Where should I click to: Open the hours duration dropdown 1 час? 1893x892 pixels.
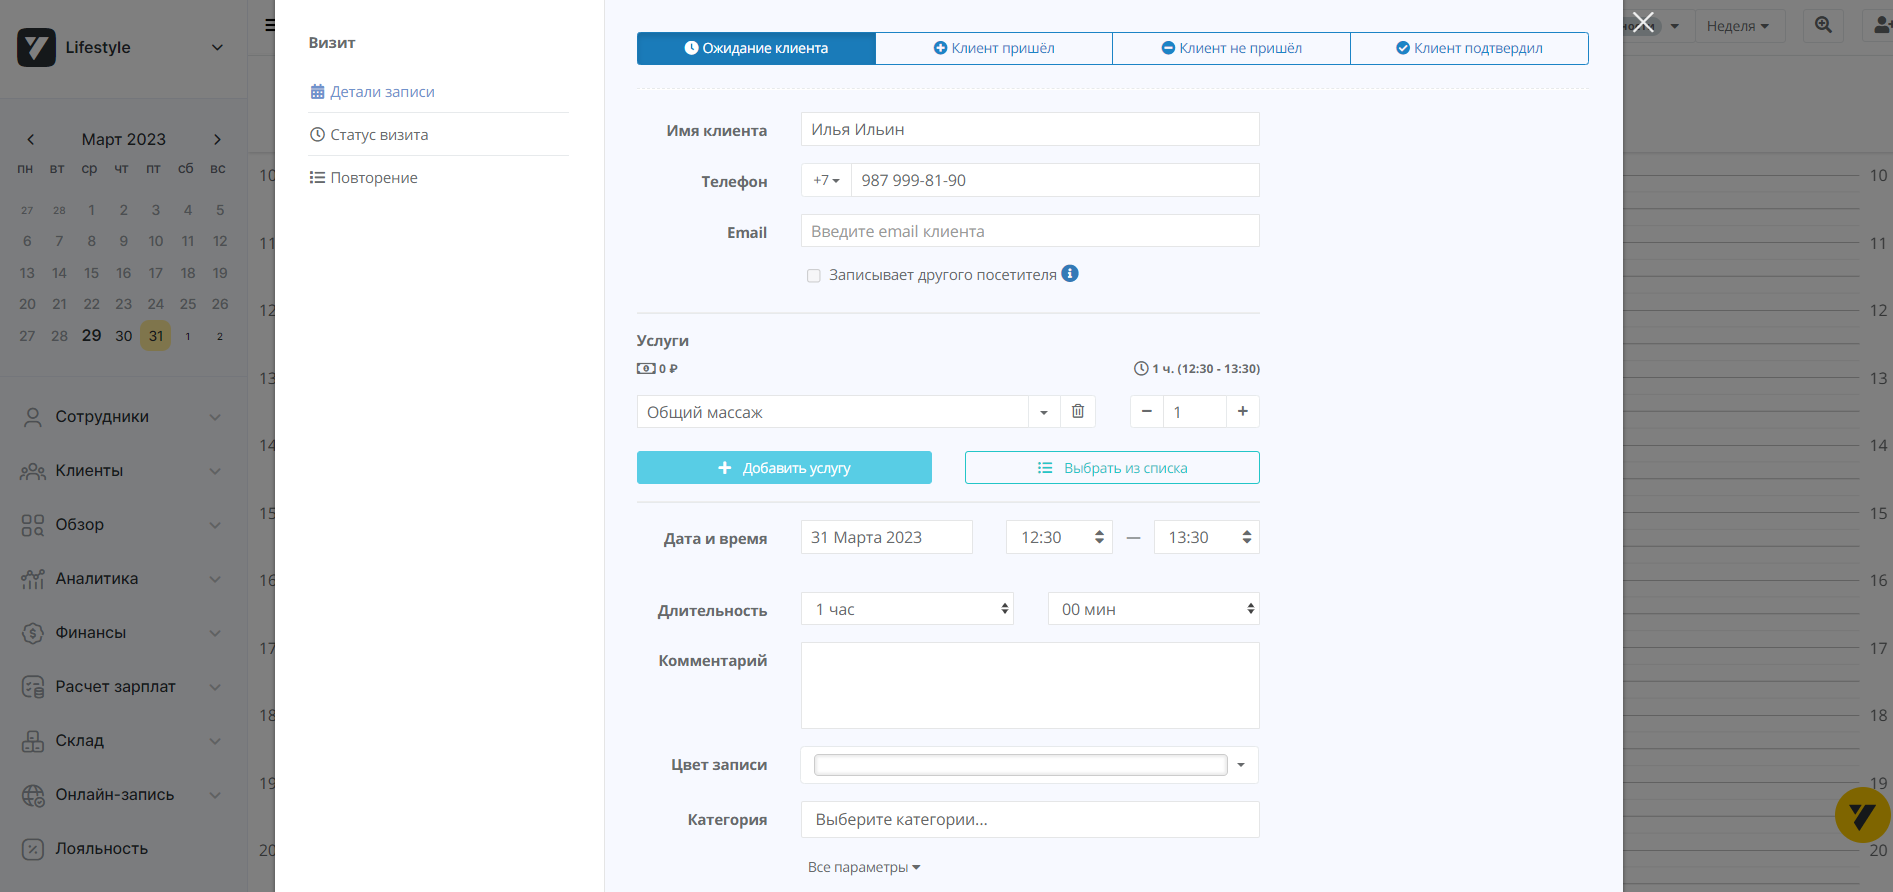[907, 609]
